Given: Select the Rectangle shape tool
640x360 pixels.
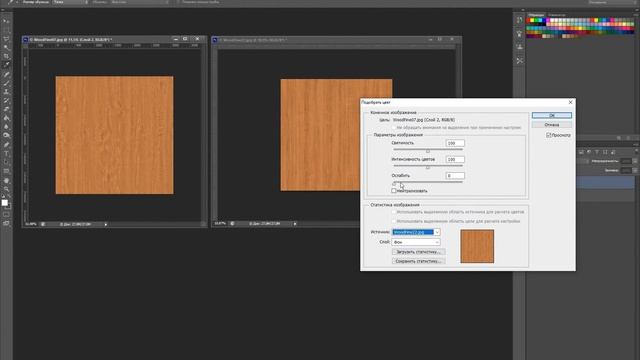Looking at the screenshot, I should pyautogui.click(x=6, y=171).
